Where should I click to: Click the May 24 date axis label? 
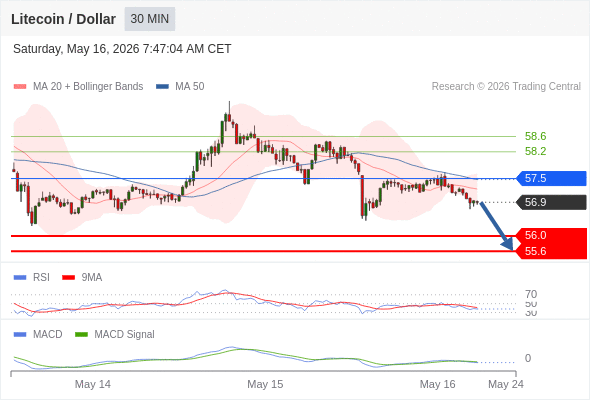coord(506,384)
